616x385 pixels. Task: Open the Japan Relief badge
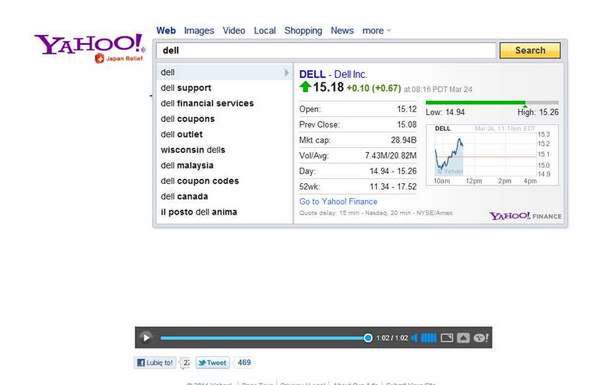click(119, 59)
